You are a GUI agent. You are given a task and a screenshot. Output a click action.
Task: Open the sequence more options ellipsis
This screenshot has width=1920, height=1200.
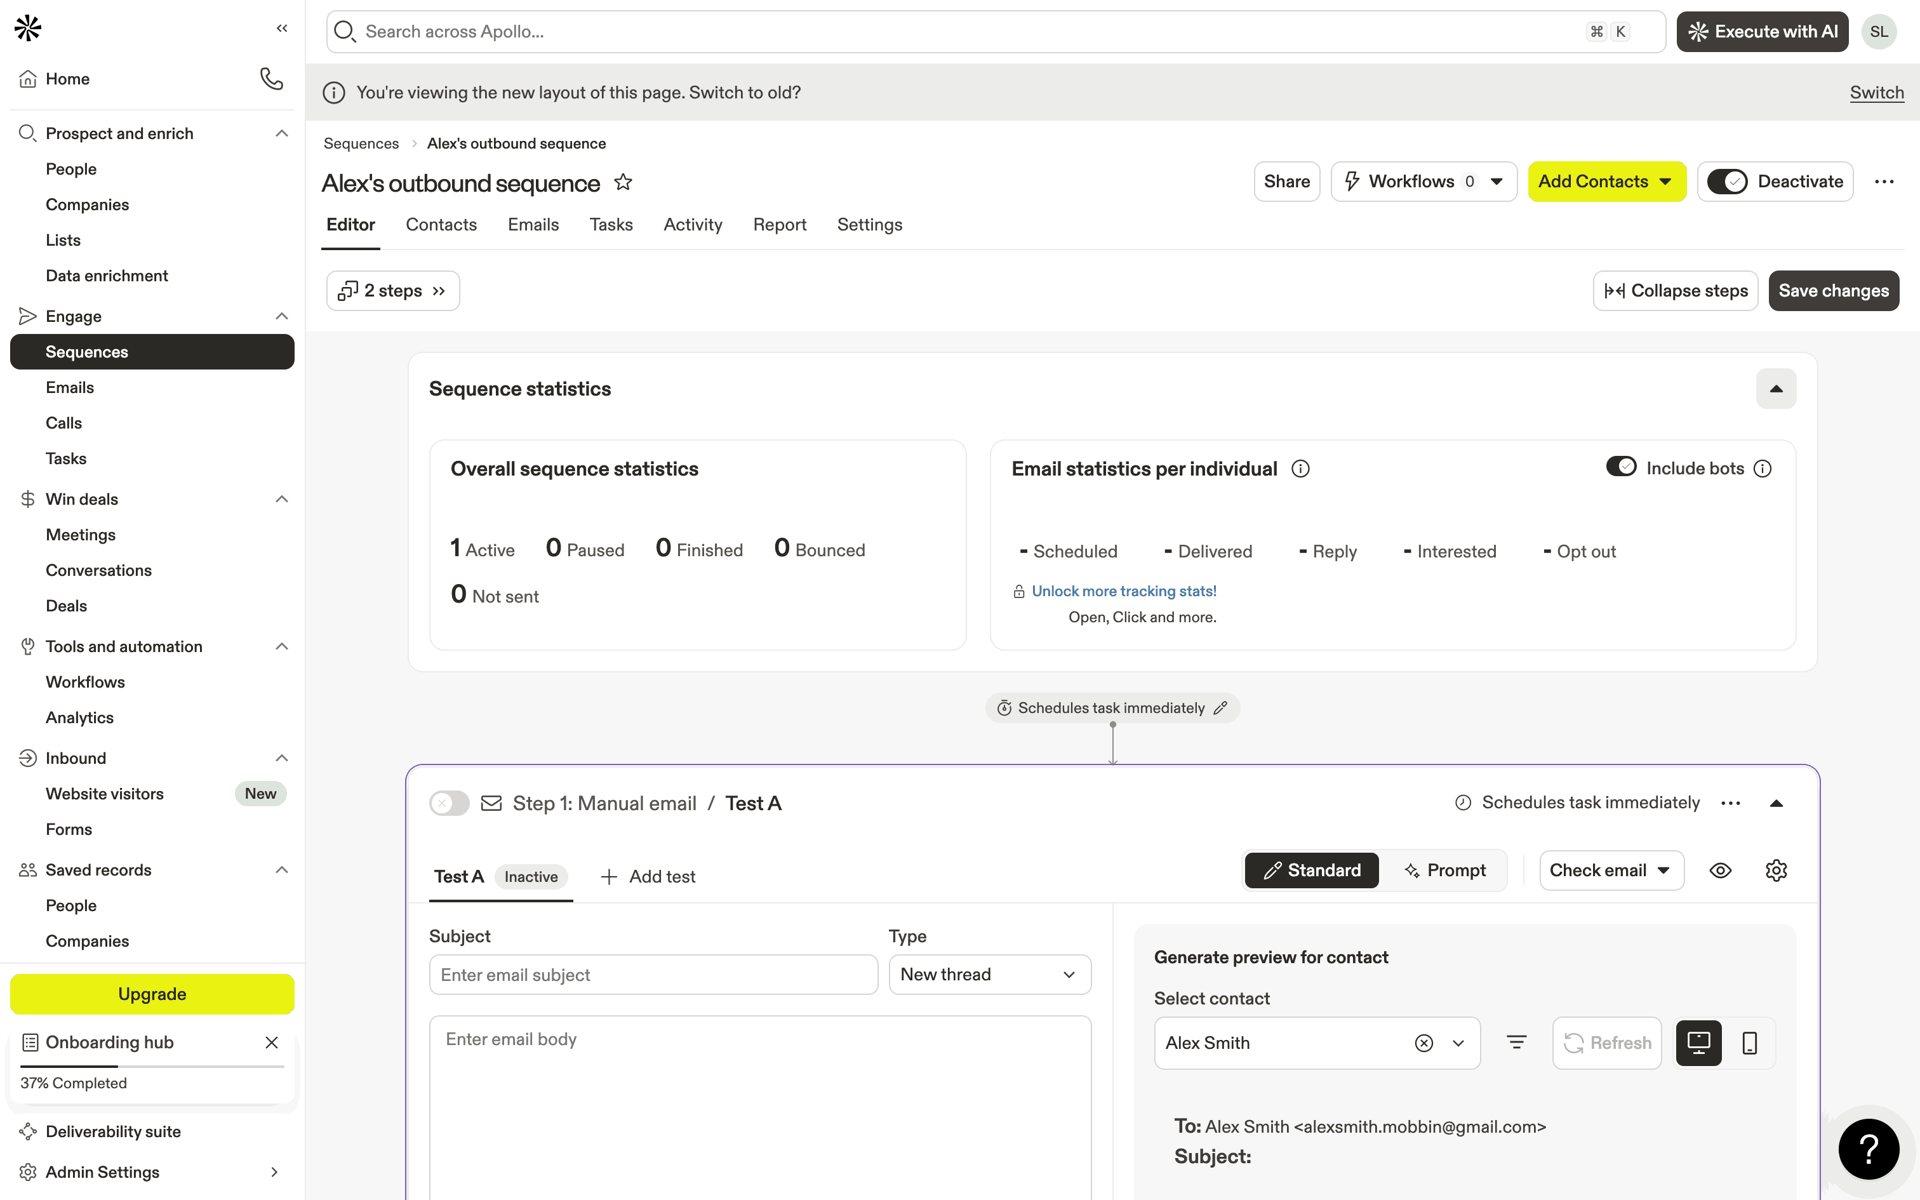[x=1884, y=182]
